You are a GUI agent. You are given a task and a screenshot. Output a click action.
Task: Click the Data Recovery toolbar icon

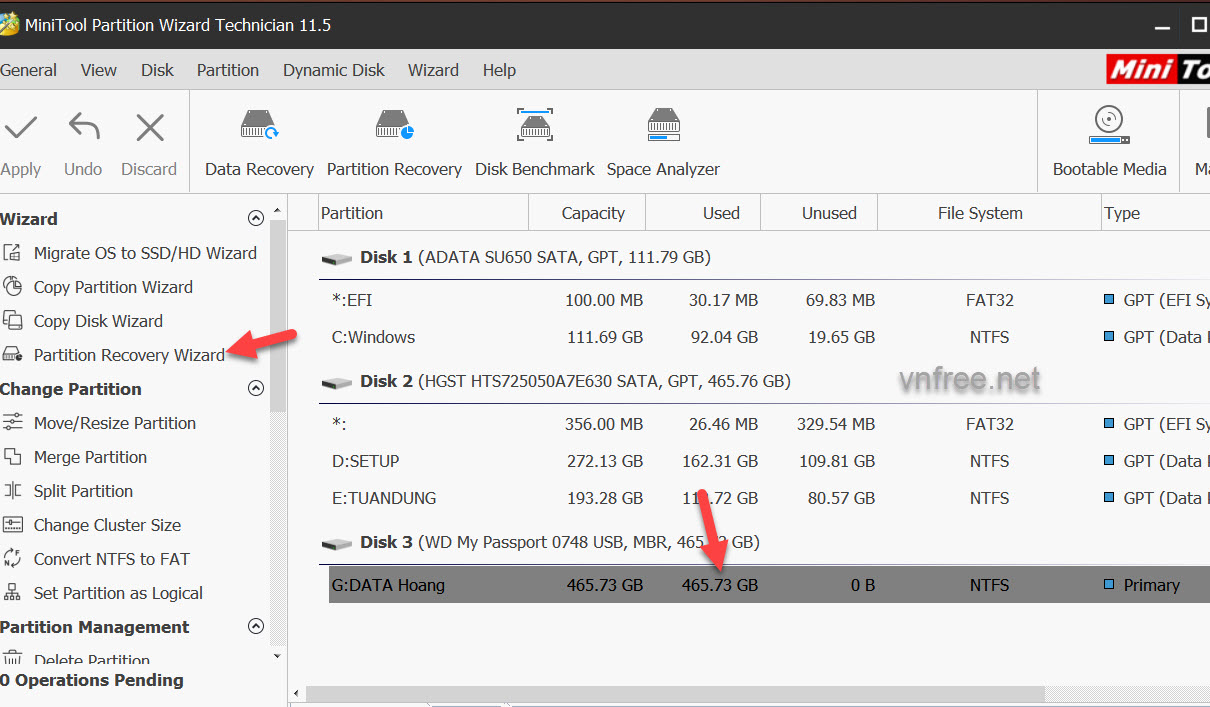pyautogui.click(x=259, y=128)
